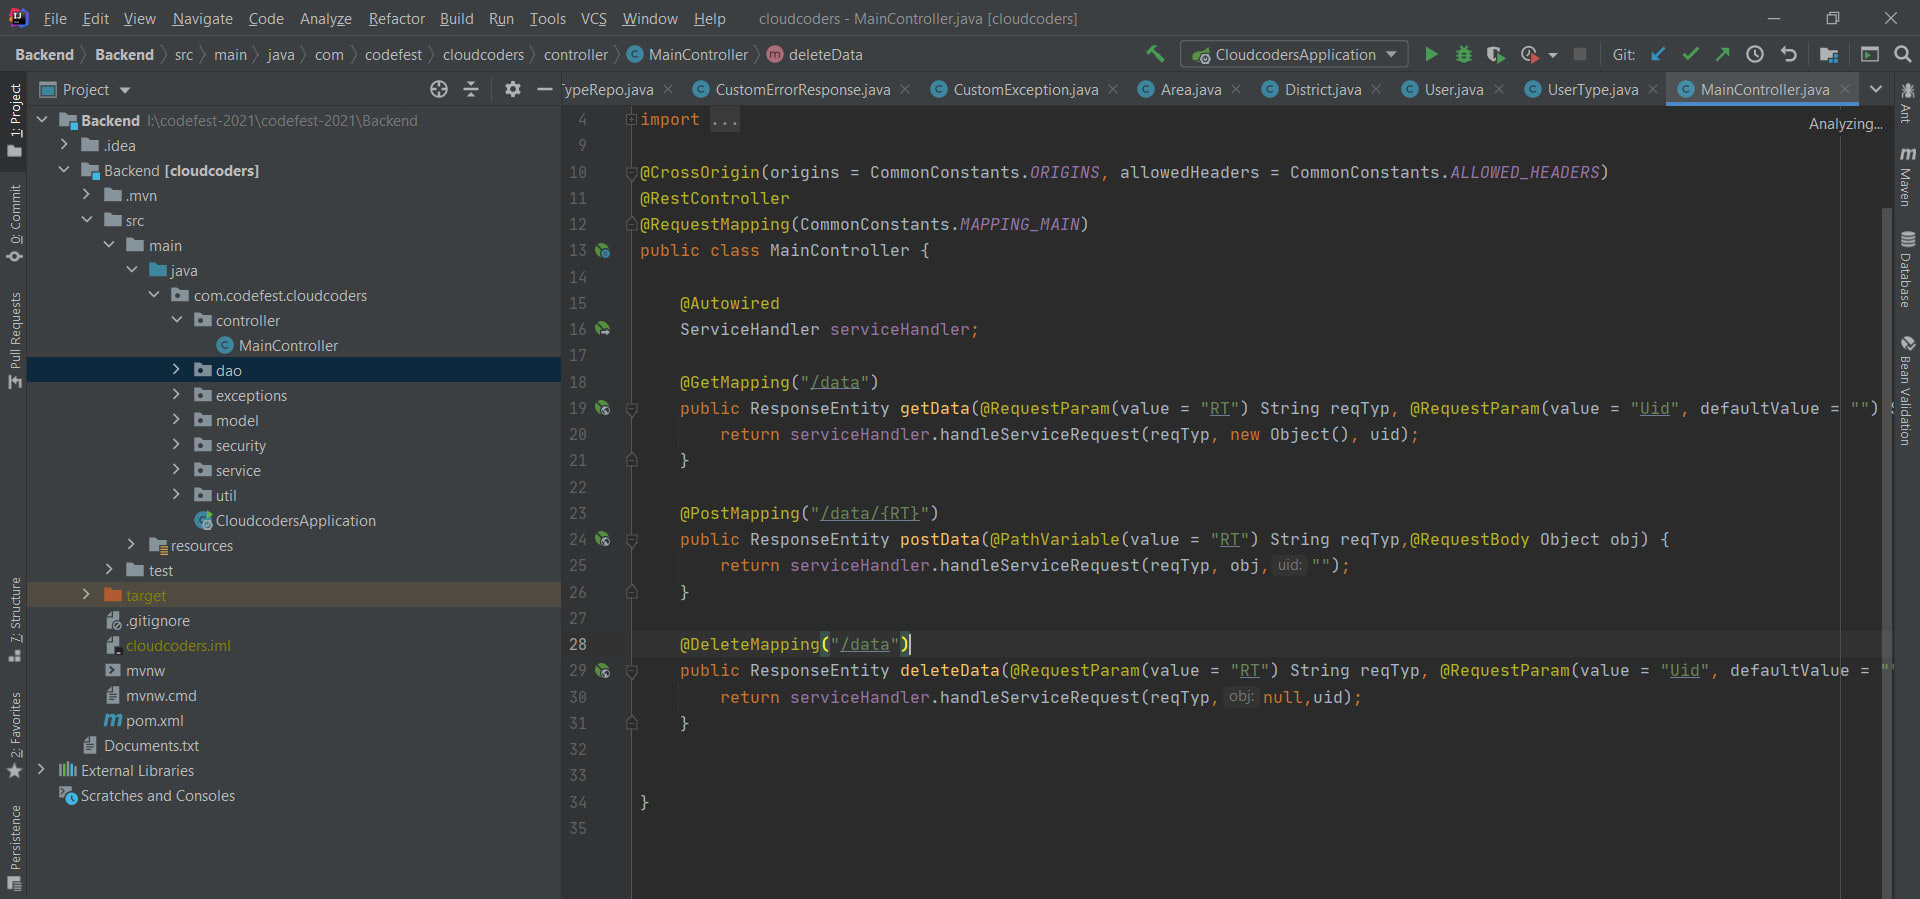This screenshot has width=1920, height=899.
Task: Toggle the Maven tool window on right sidebar
Action: coord(1907,178)
